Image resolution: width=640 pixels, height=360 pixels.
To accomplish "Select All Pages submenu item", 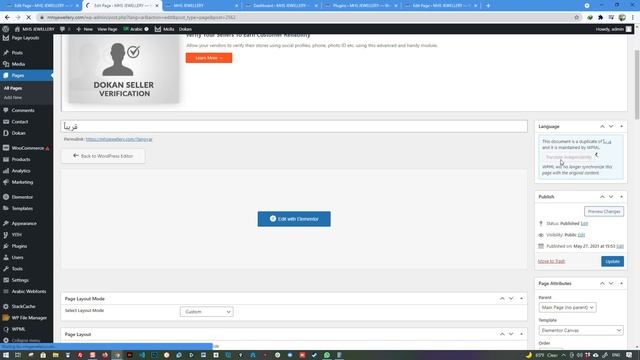I will (x=13, y=88).
